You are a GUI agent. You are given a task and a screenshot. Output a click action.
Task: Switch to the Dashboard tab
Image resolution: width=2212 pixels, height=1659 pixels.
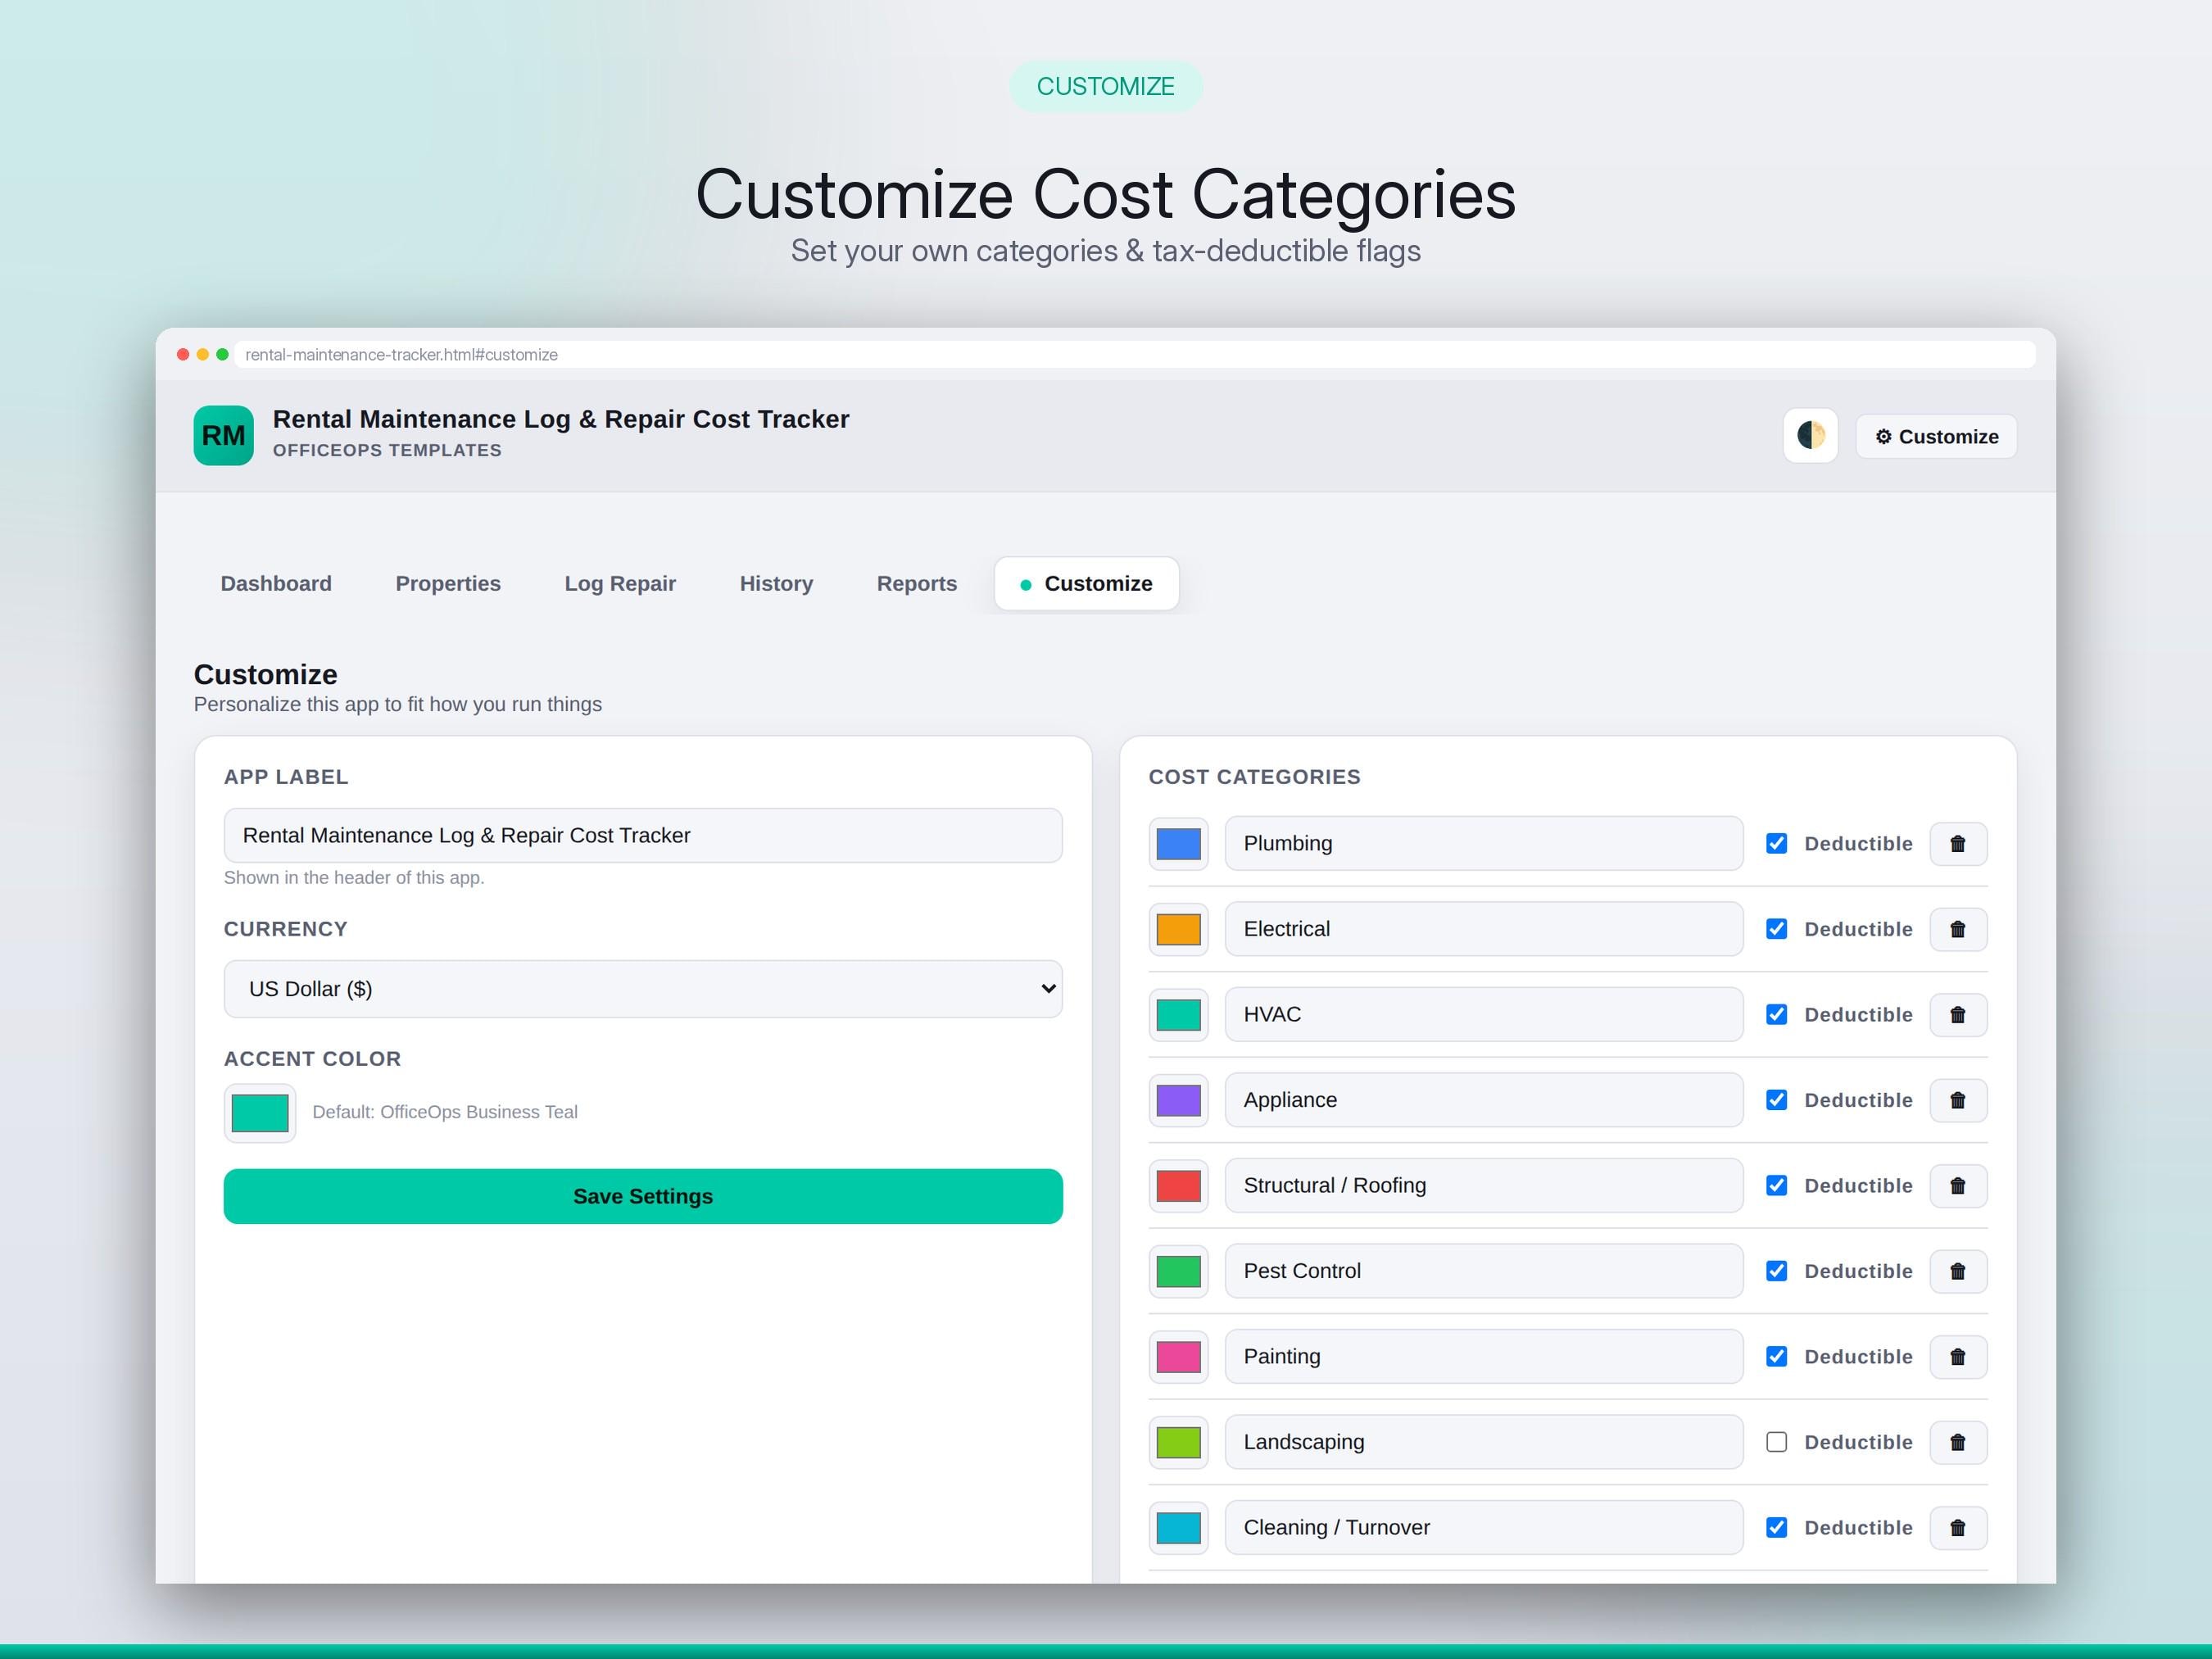pyautogui.click(x=276, y=583)
